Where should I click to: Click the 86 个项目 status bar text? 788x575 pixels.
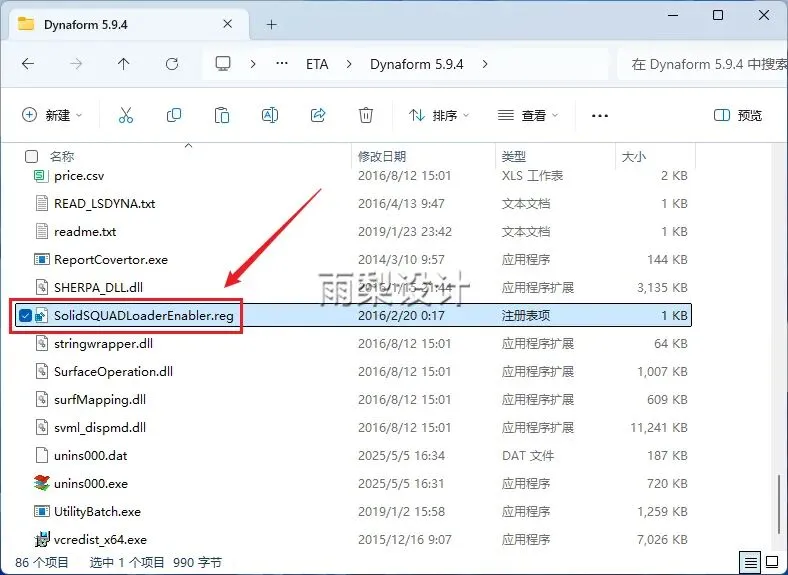(42, 562)
